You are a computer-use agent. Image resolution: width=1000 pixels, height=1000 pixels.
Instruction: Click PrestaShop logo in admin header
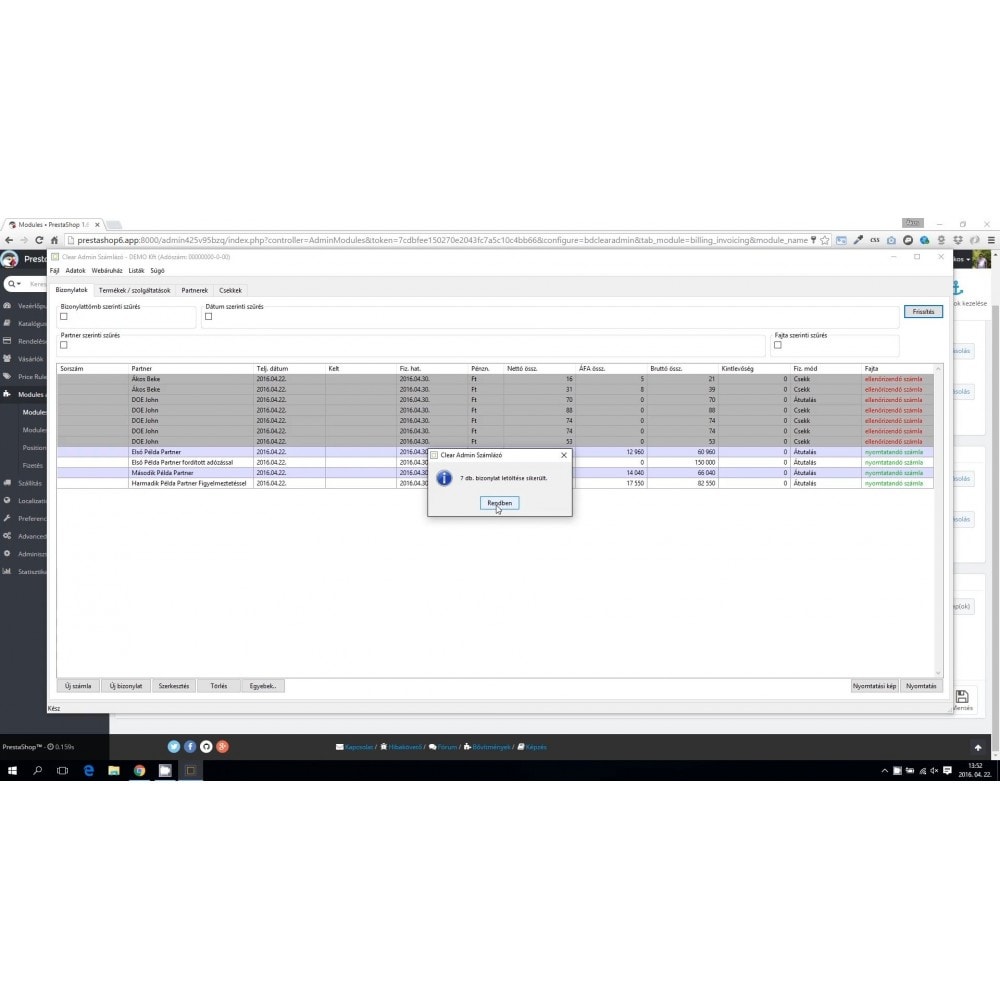click(10, 259)
